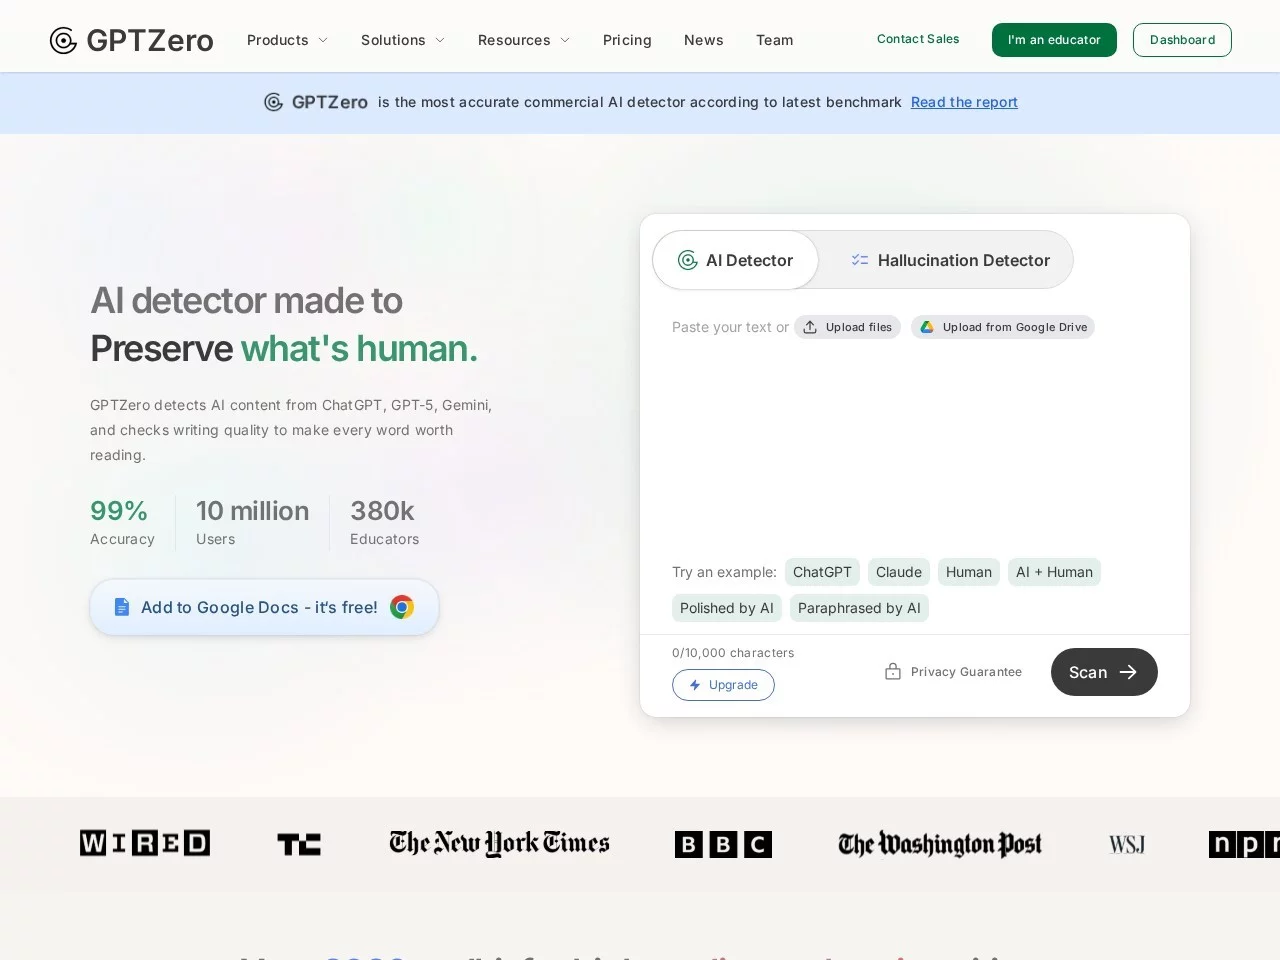This screenshot has height=960, width=1280.
Task: Click the Scan button
Action: [1103, 672]
